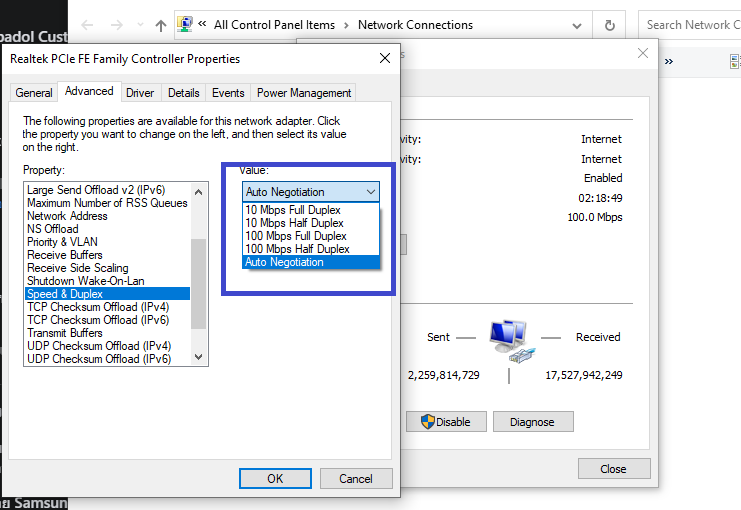Refresh the Network Connections view
741x510 pixels.
pyautogui.click(x=610, y=26)
